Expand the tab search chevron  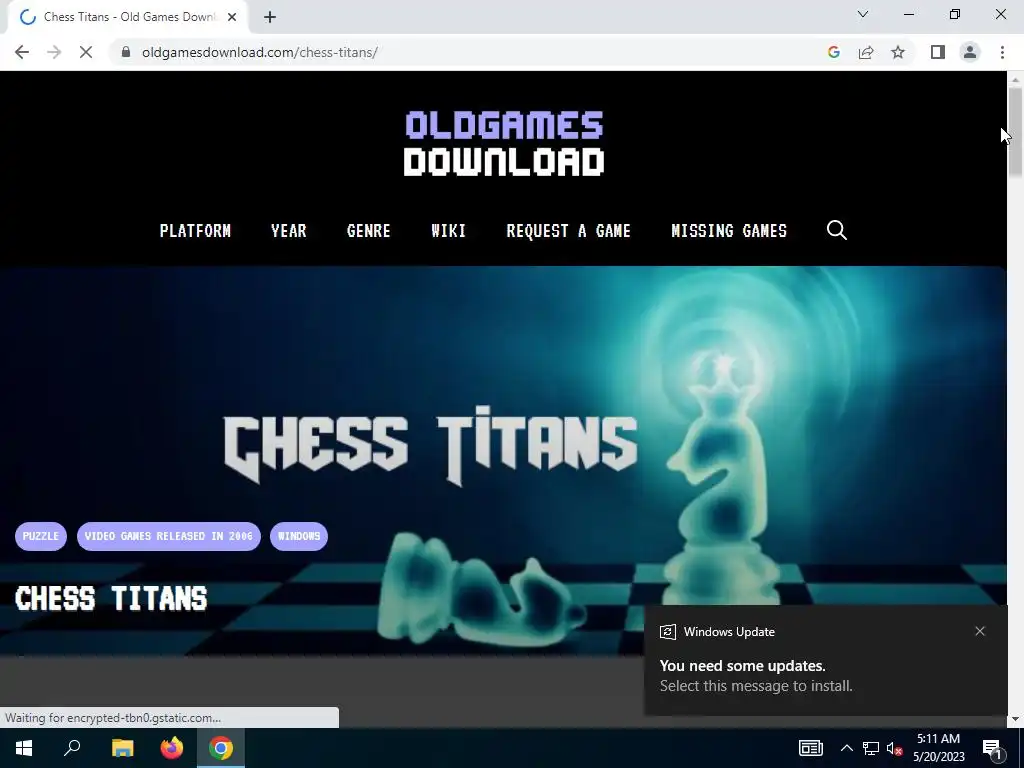tap(863, 14)
